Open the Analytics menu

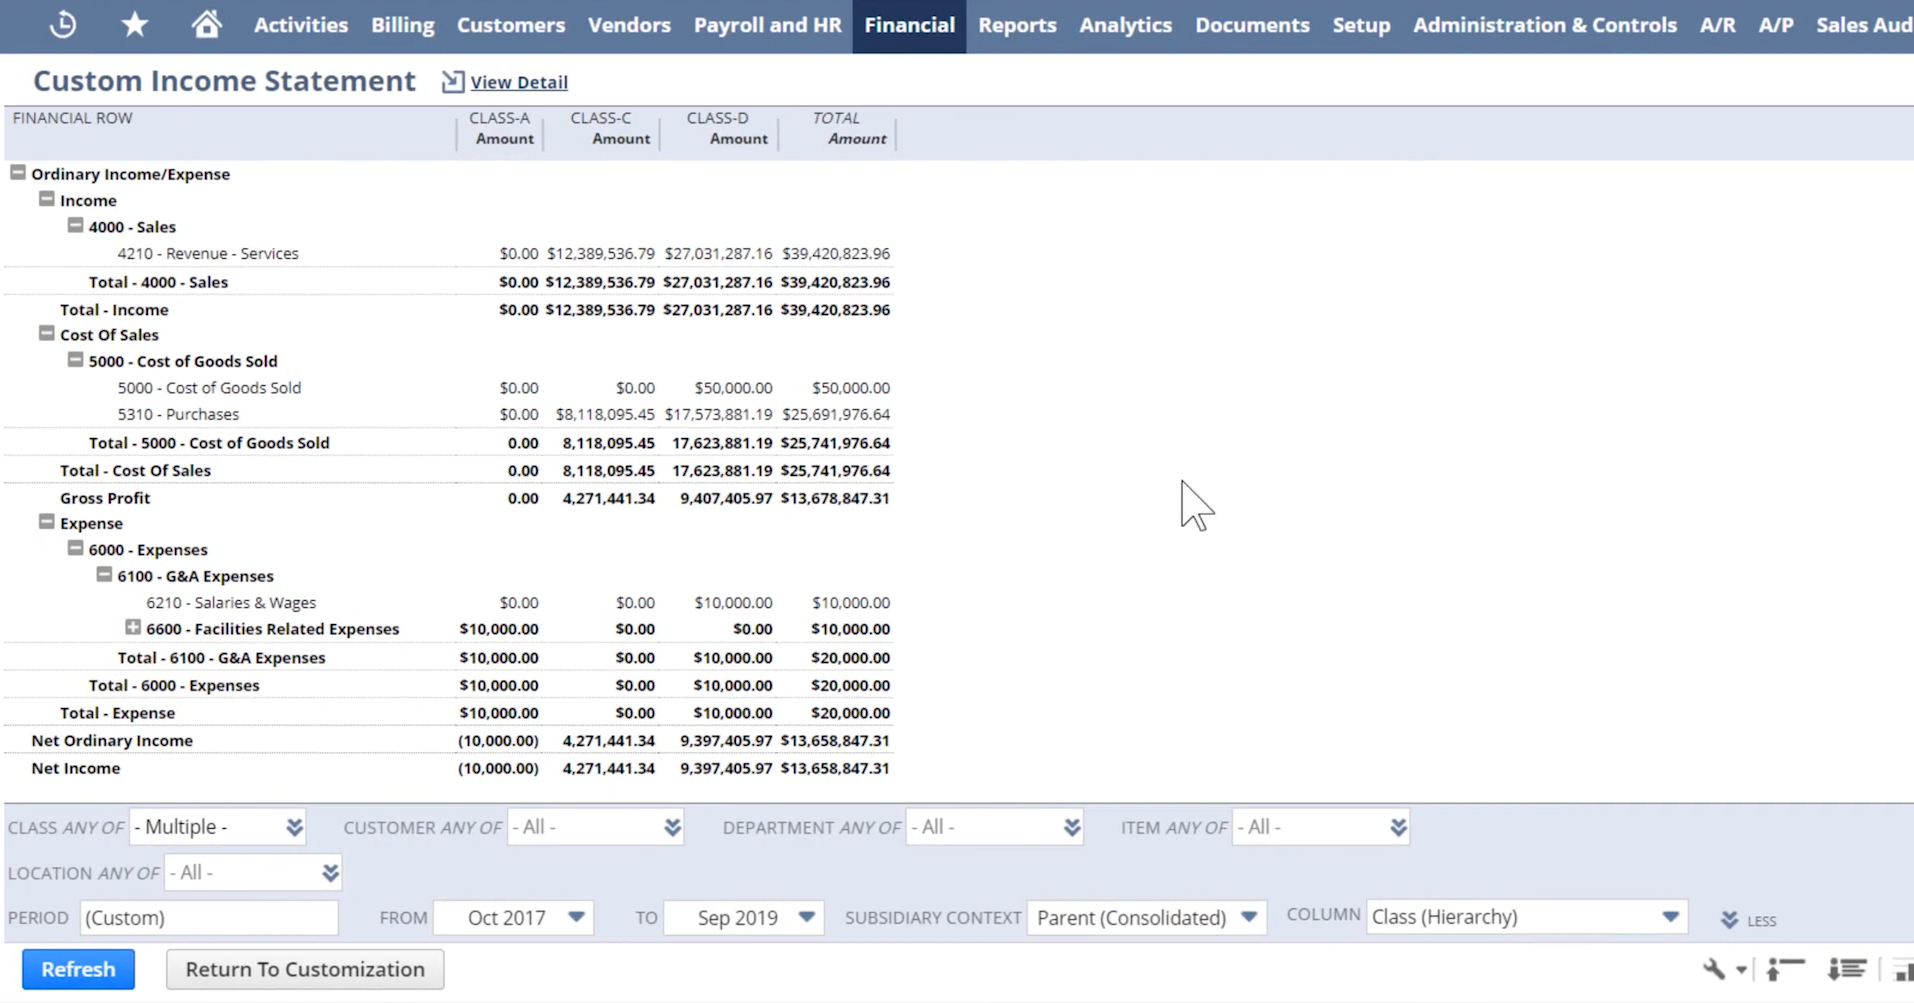[x=1126, y=25]
